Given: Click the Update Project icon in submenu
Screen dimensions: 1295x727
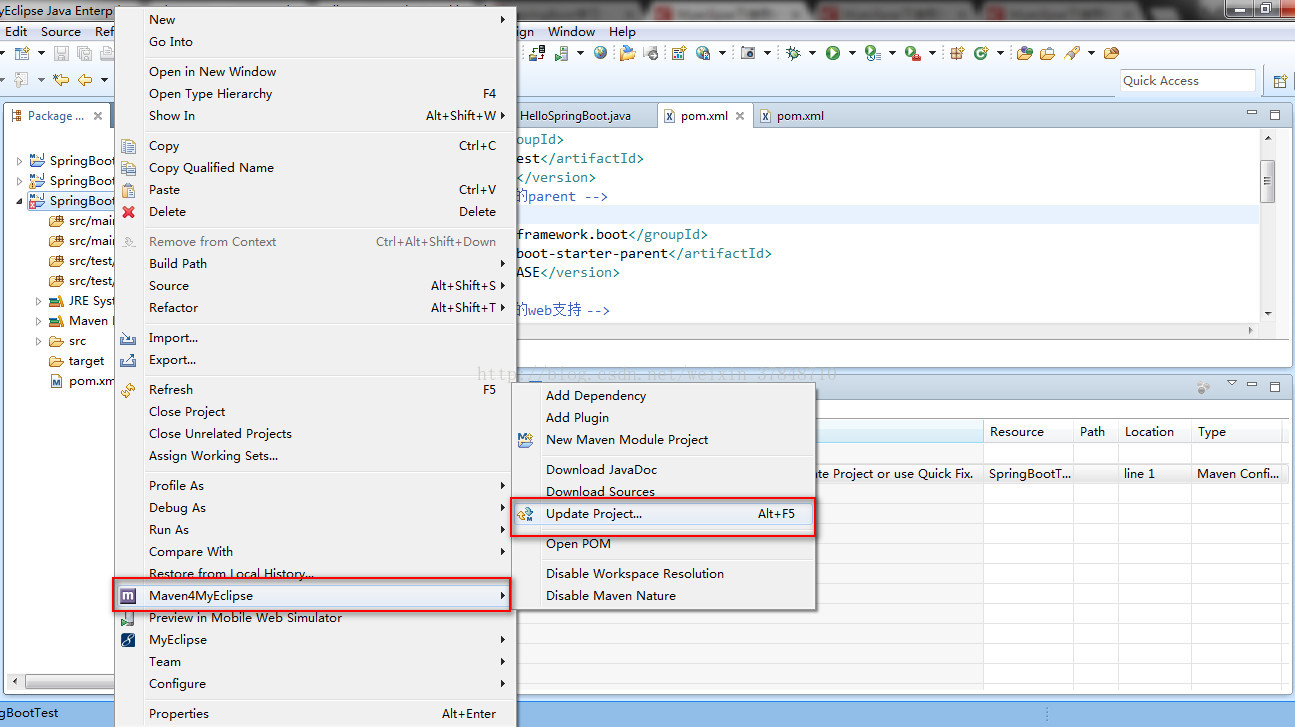Looking at the screenshot, I should 525,514.
